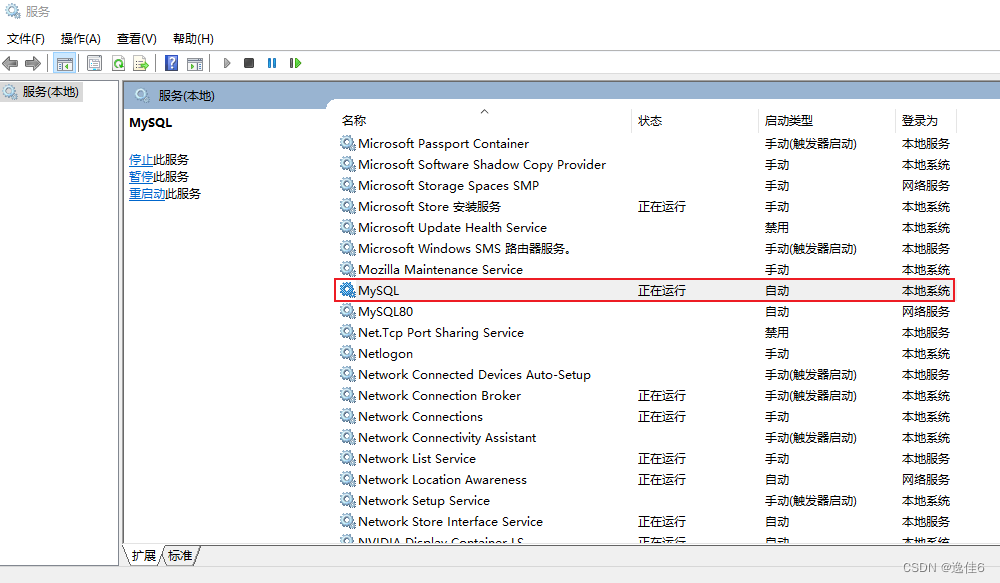Image resolution: width=1000 pixels, height=583 pixels.
Task: Toggle the show/hide console tree icon
Action: [x=64, y=63]
